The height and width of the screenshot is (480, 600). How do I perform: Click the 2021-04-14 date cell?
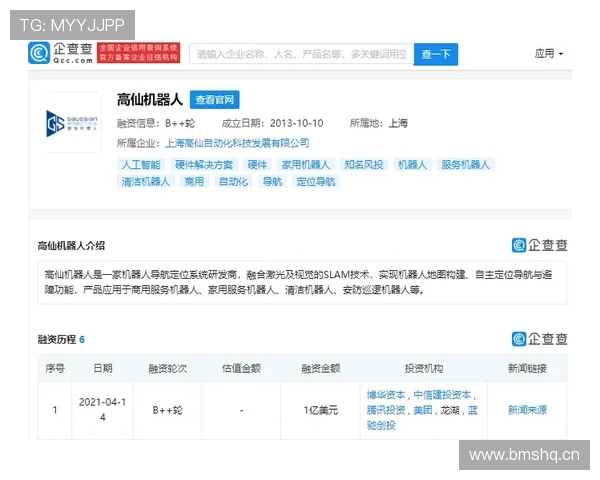tap(103, 410)
